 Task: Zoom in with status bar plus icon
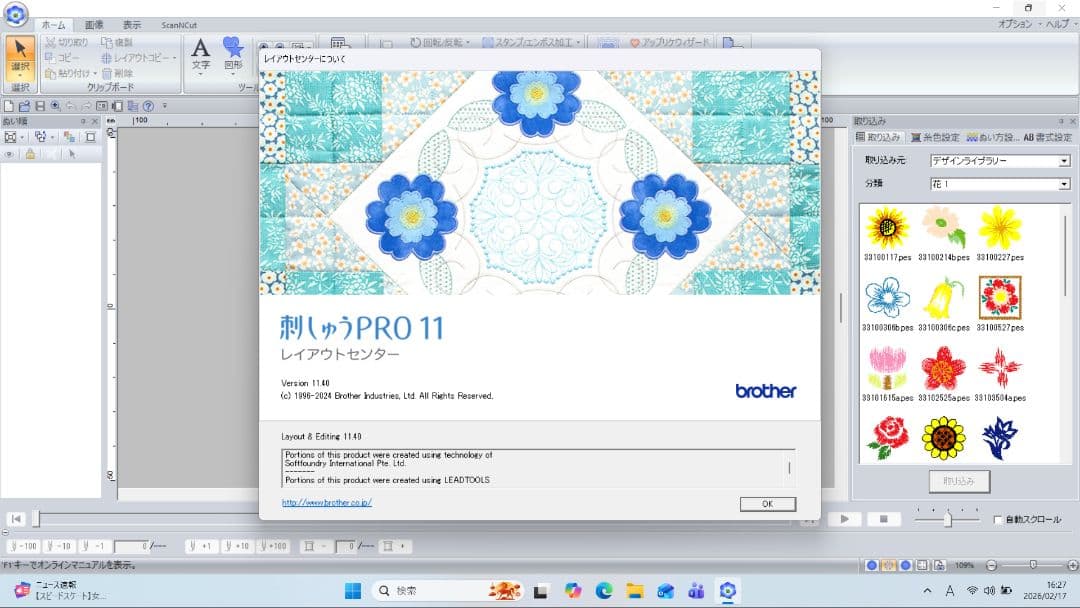click(1072, 565)
